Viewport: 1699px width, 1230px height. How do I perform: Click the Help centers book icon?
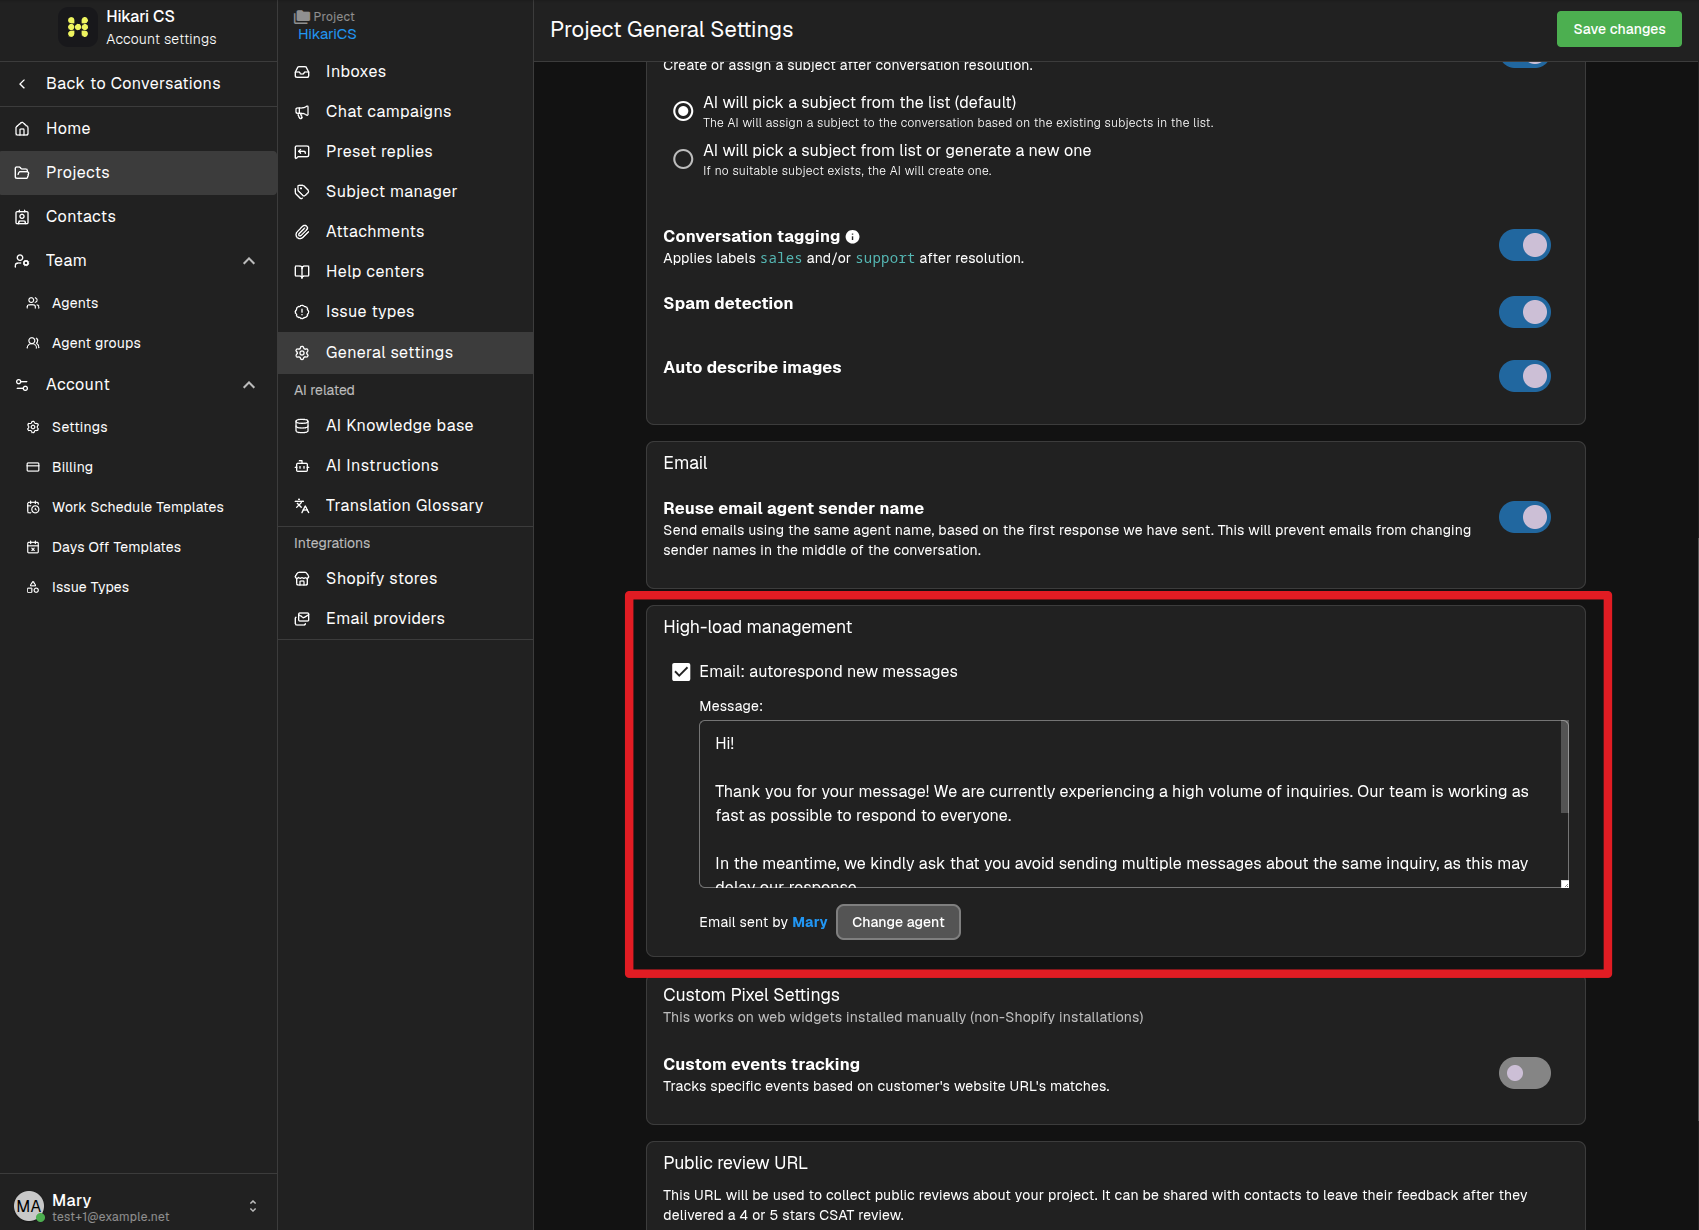tap(302, 272)
